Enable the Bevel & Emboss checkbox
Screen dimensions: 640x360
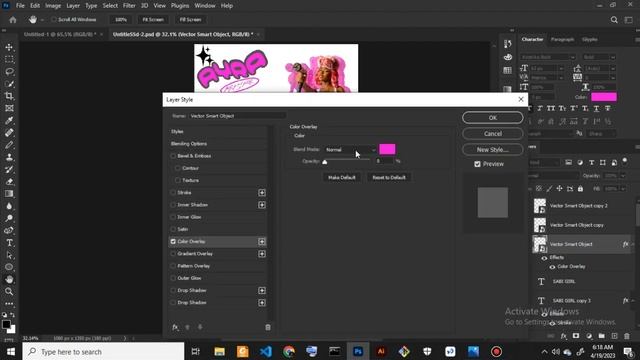pyautogui.click(x=173, y=156)
